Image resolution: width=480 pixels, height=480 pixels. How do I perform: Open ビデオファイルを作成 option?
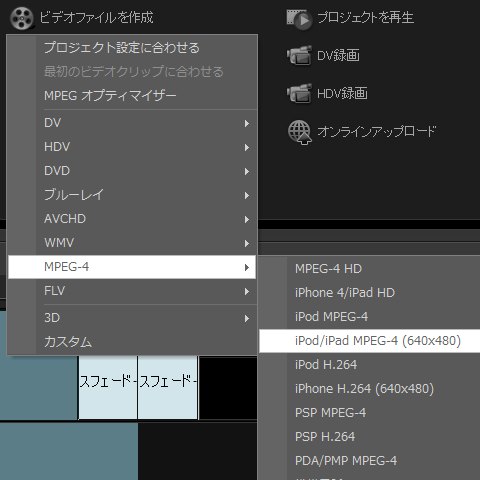click(96, 17)
